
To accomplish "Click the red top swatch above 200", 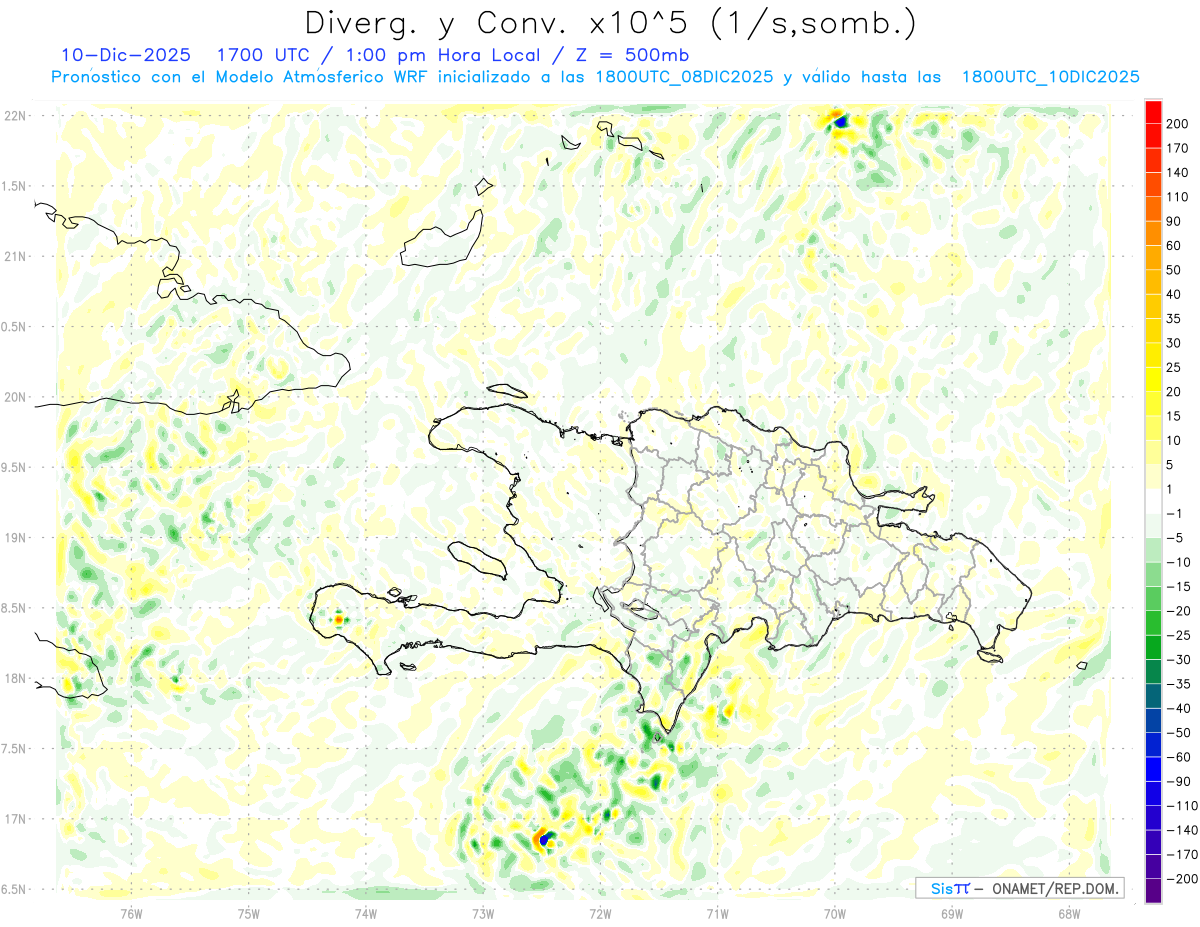I will pos(1153,112).
